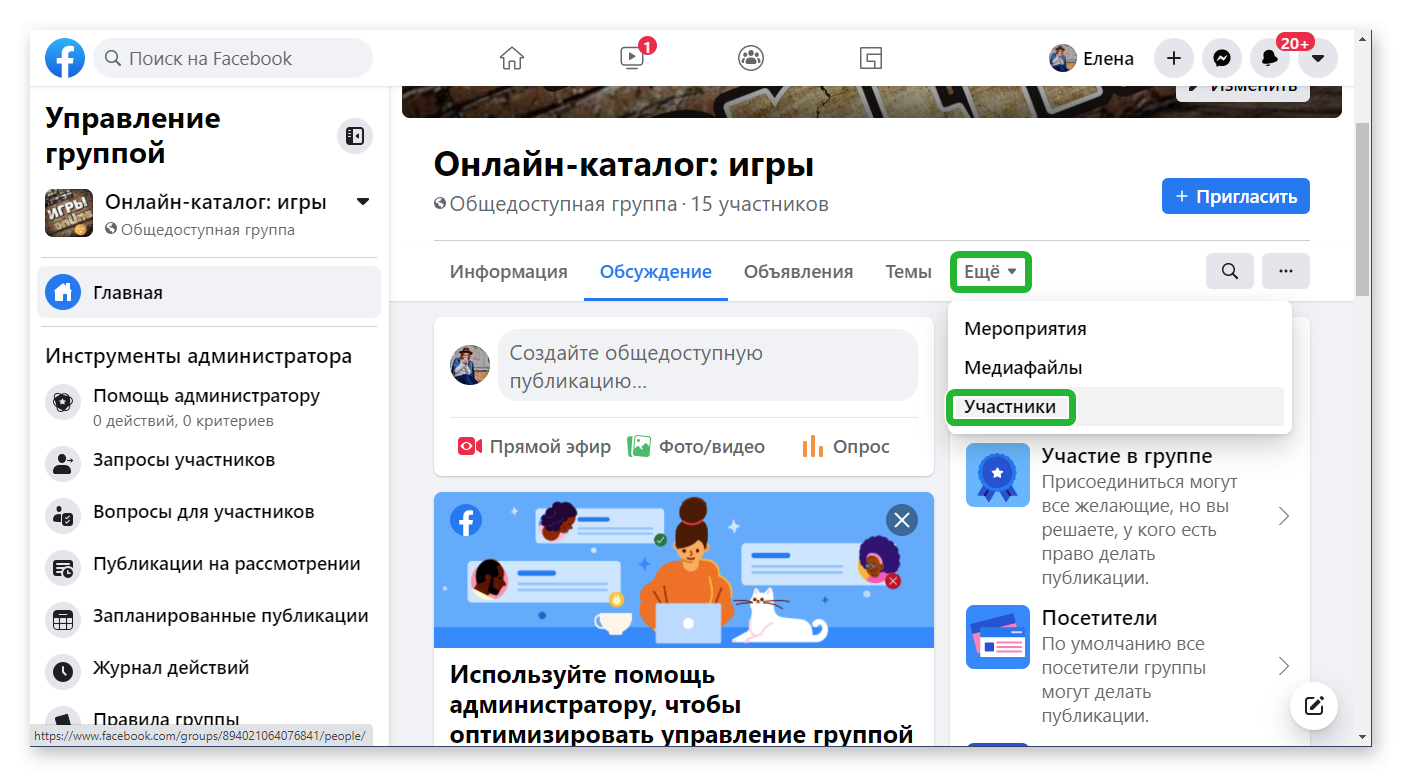Open Запросы участников in sidebar
This screenshot has height=778, width=1402.
click(x=184, y=460)
